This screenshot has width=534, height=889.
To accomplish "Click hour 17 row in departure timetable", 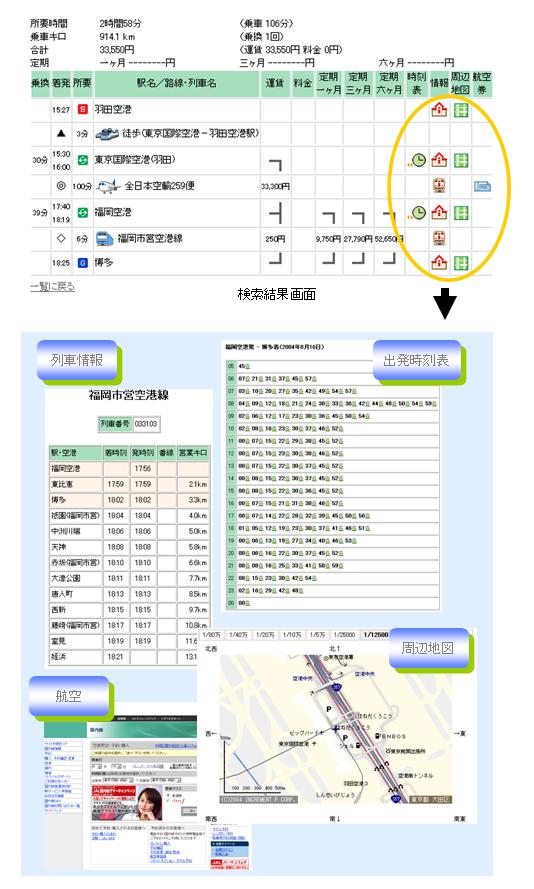I will click(332, 516).
